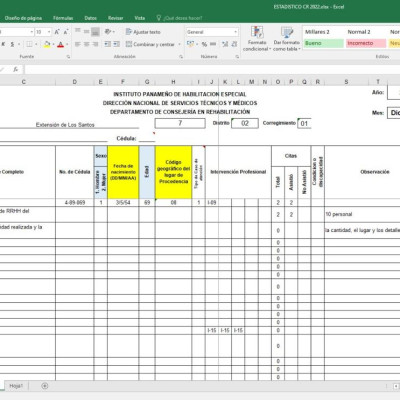Click the text orientation icon

pos(108,32)
